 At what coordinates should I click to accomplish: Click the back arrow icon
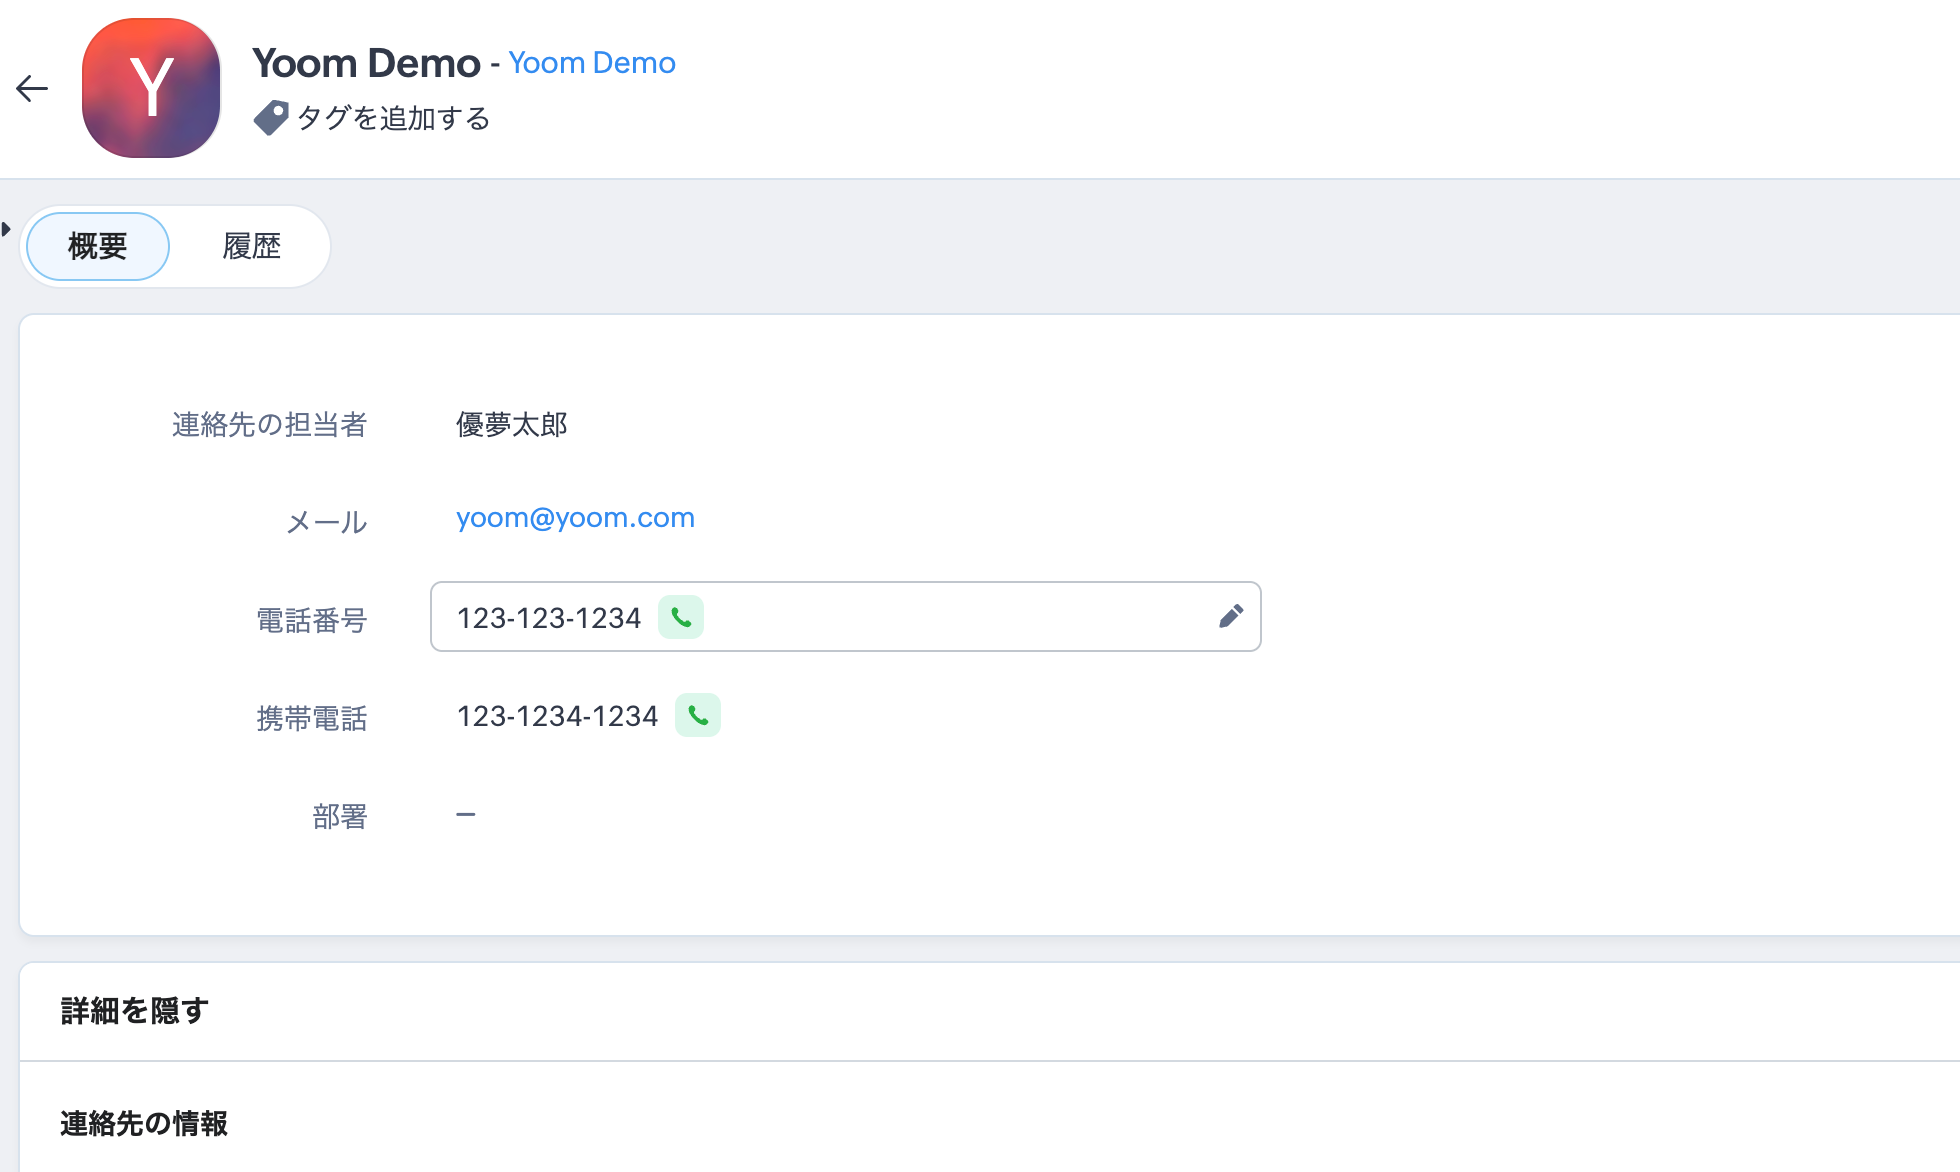(32, 89)
